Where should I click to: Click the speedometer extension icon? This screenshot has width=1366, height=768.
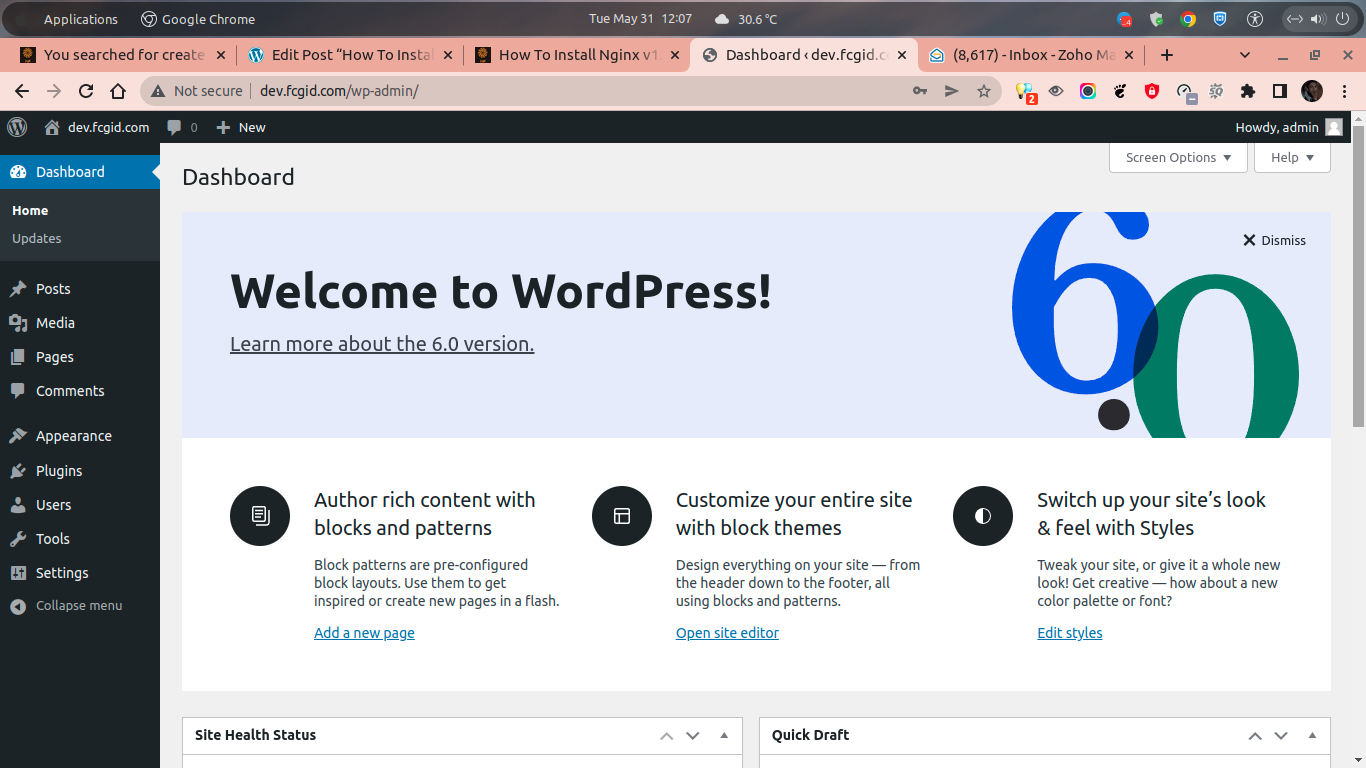click(1185, 92)
